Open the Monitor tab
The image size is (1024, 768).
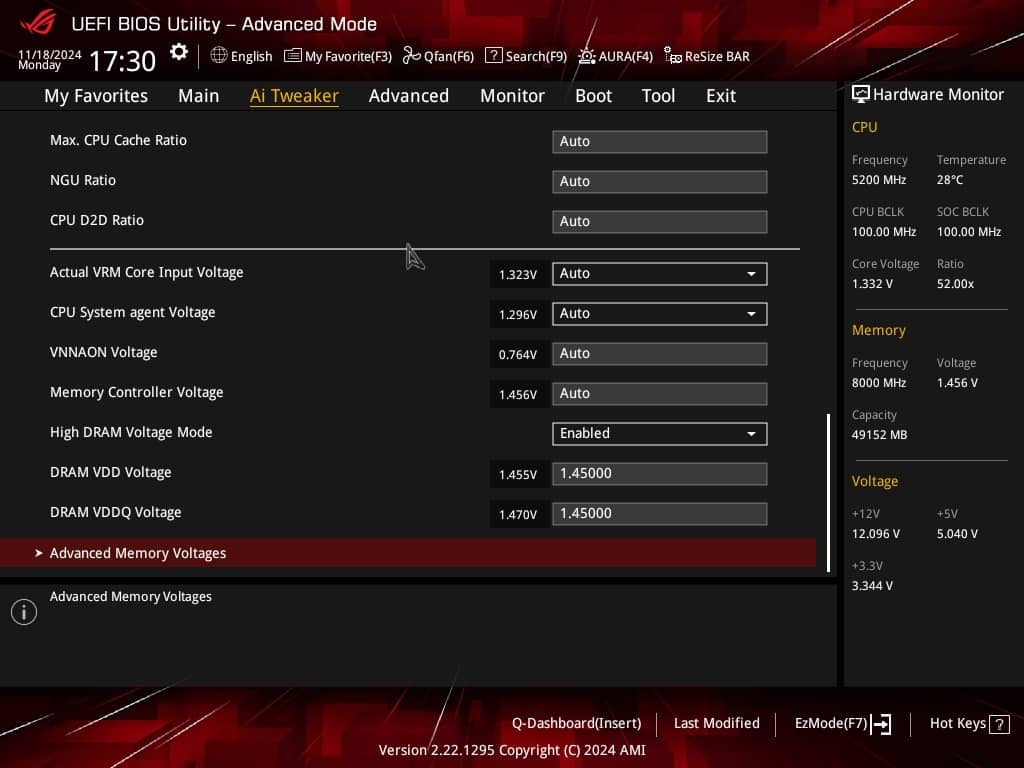[512, 96]
